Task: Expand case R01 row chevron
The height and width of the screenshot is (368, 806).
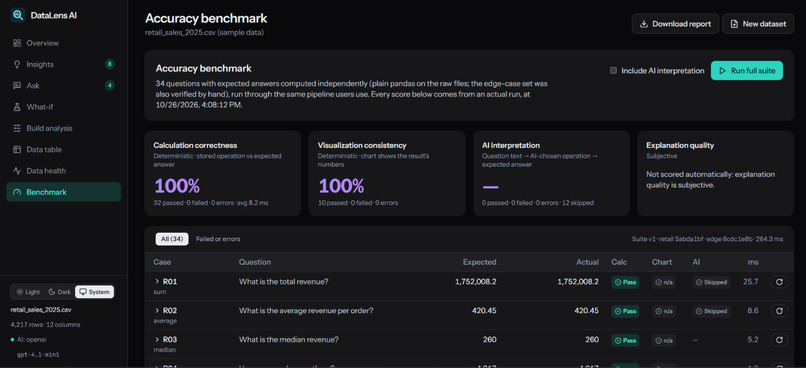Action: tap(157, 282)
